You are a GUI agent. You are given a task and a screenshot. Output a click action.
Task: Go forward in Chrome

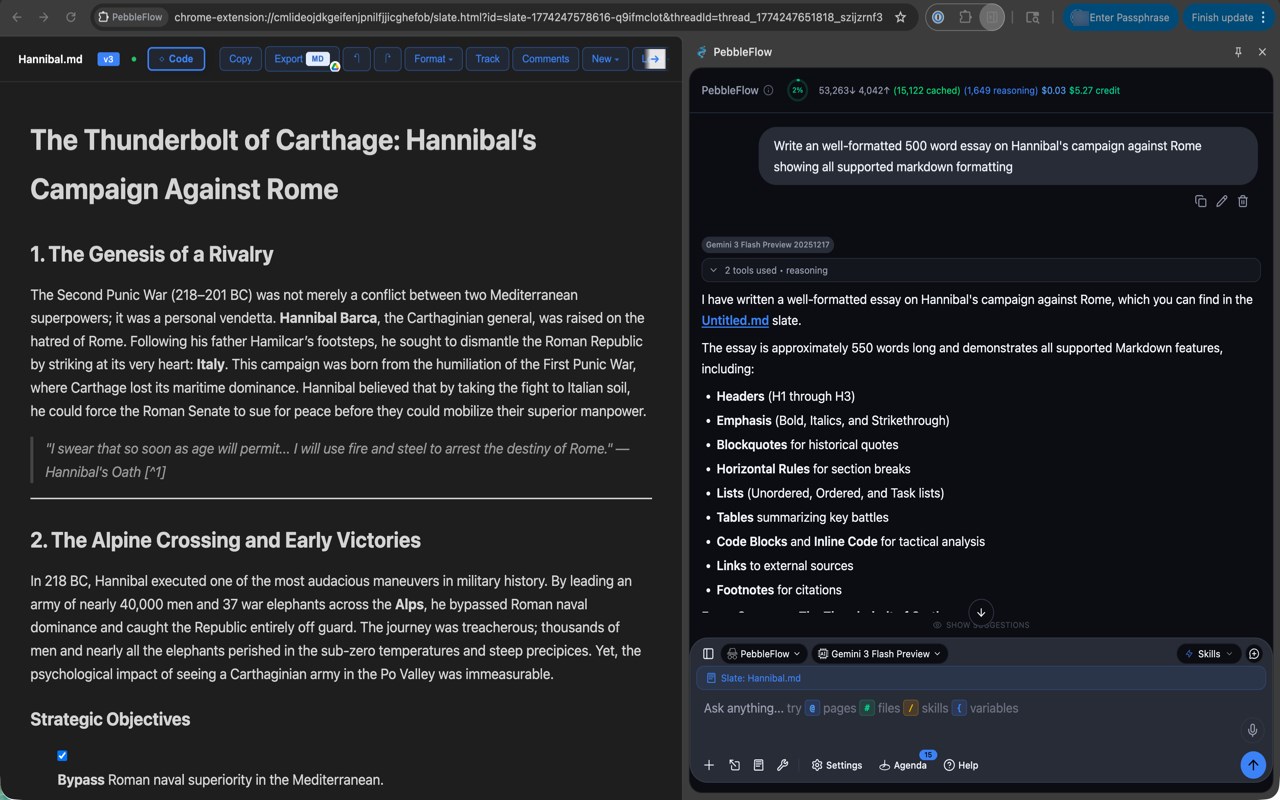(43, 17)
